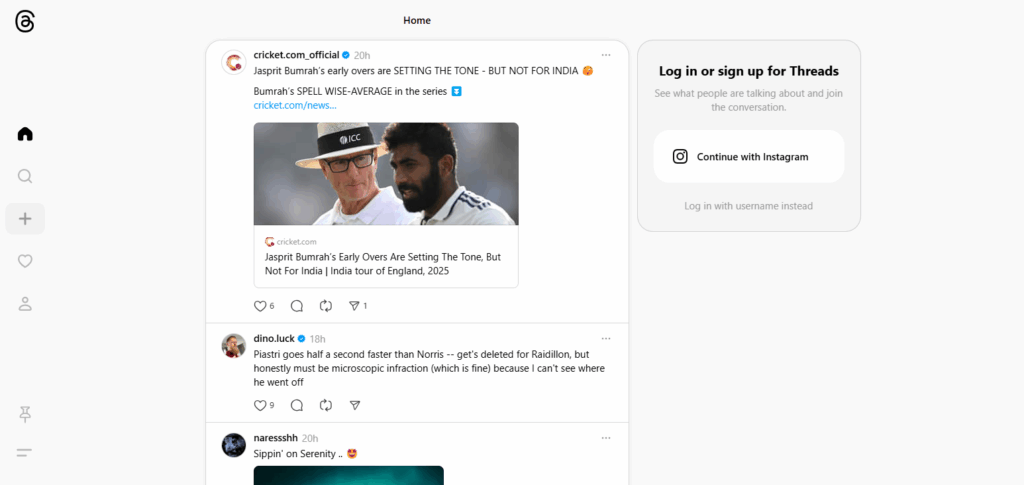Open more options for cricket.com_official post
Viewport: 1024px width, 485px height.
pyautogui.click(x=606, y=55)
